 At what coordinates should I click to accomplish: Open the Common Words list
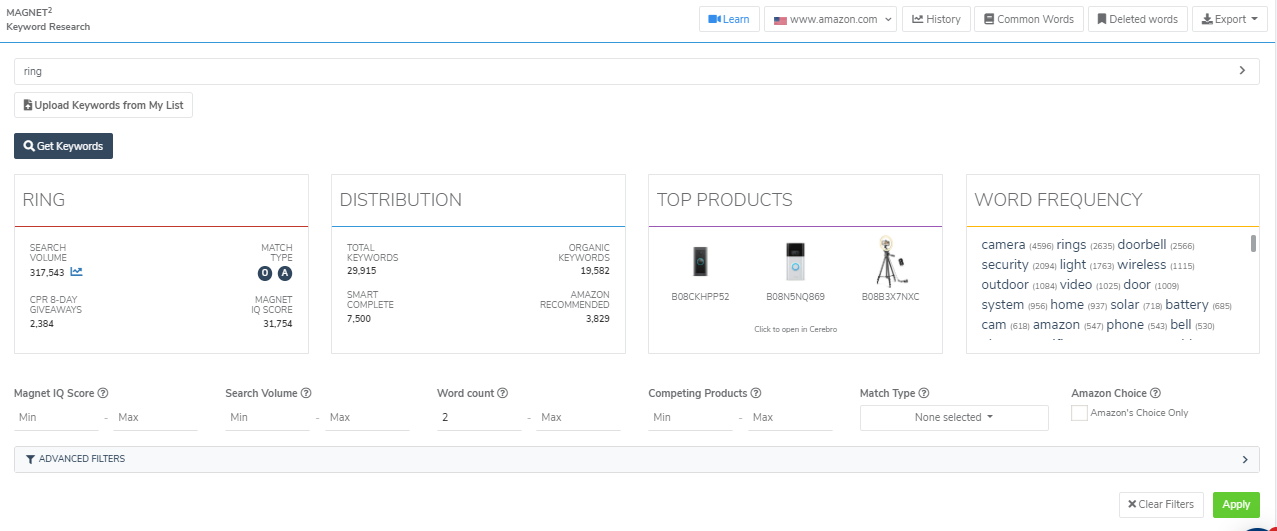1028,19
